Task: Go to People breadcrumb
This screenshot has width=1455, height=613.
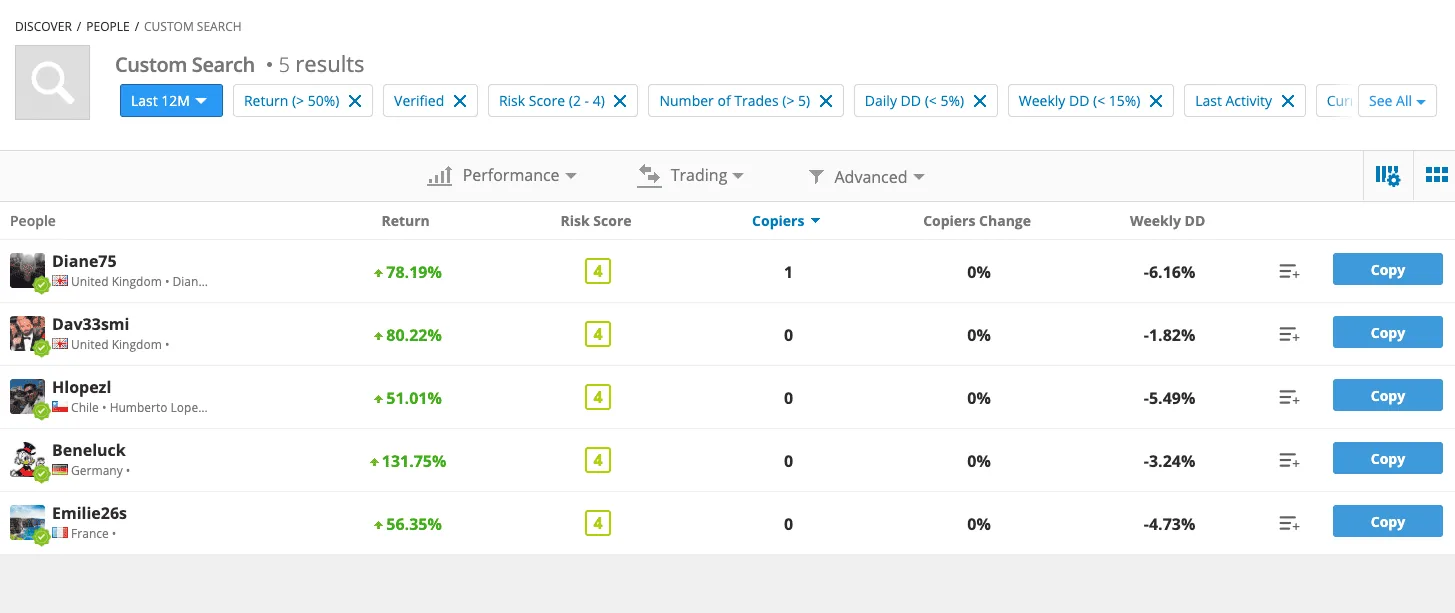Action: pyautogui.click(x=108, y=27)
